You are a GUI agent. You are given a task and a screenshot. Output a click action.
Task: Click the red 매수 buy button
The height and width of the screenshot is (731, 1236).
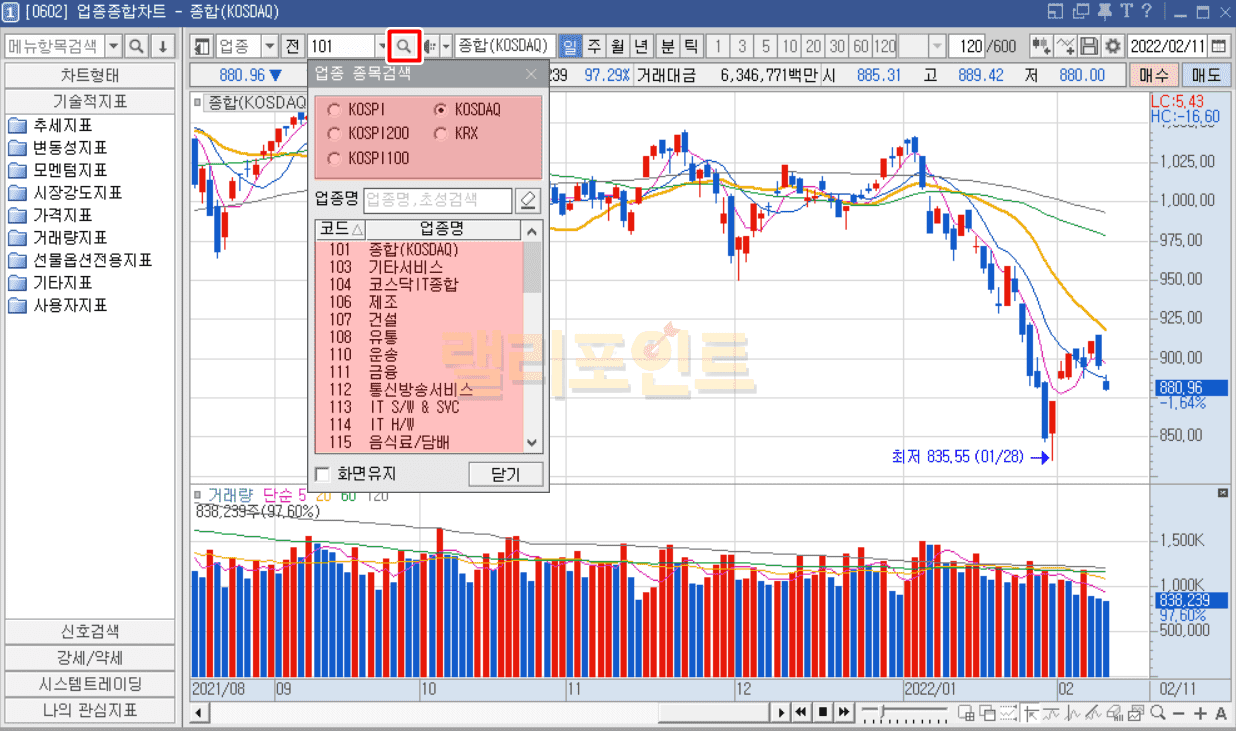coord(1153,75)
